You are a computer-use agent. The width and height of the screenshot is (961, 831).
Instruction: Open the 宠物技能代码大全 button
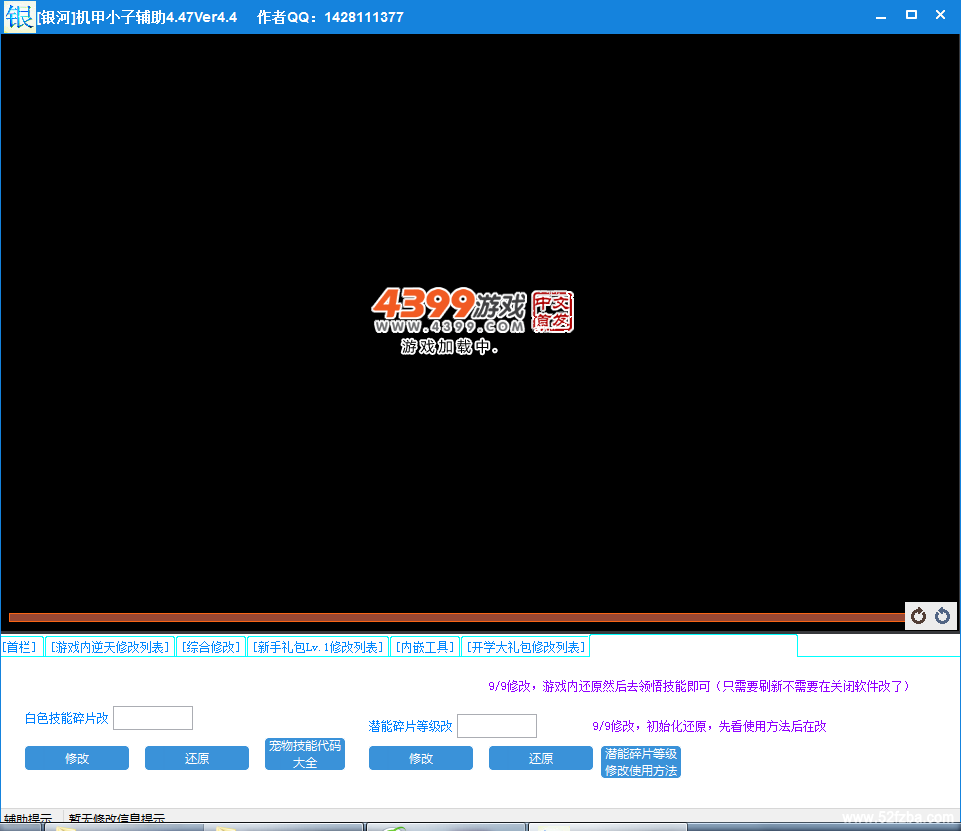click(x=305, y=754)
